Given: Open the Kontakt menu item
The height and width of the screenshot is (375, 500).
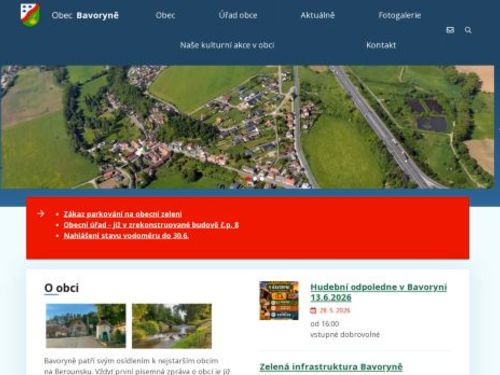Looking at the screenshot, I should click(381, 45).
